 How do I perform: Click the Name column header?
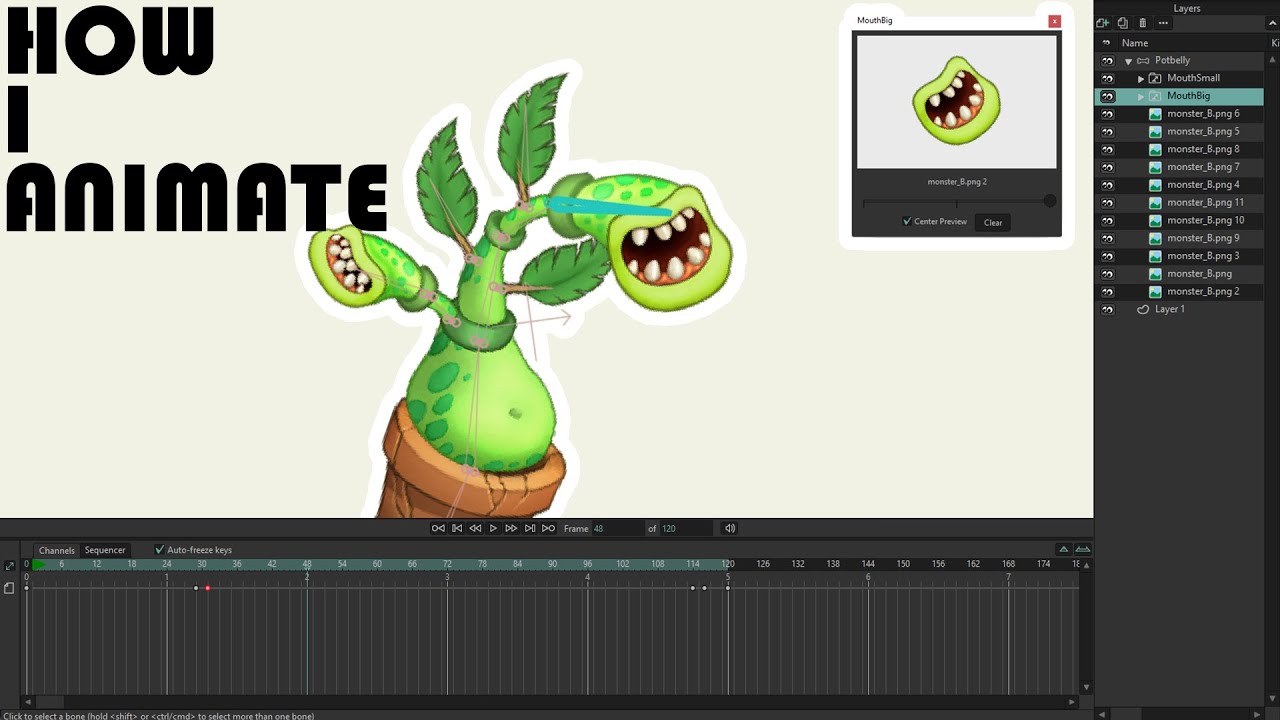(1135, 43)
